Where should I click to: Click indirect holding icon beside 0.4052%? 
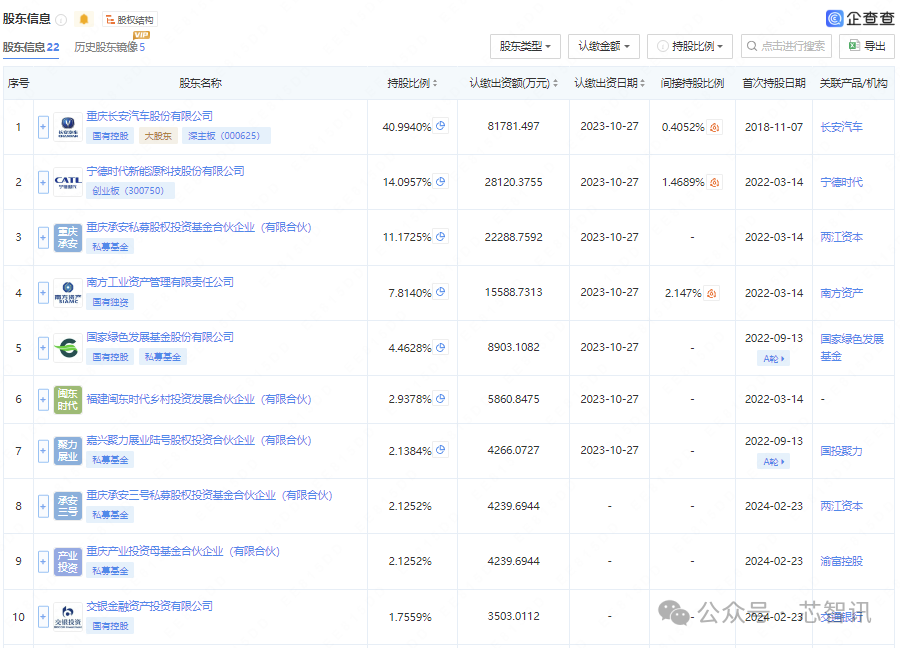pos(715,127)
